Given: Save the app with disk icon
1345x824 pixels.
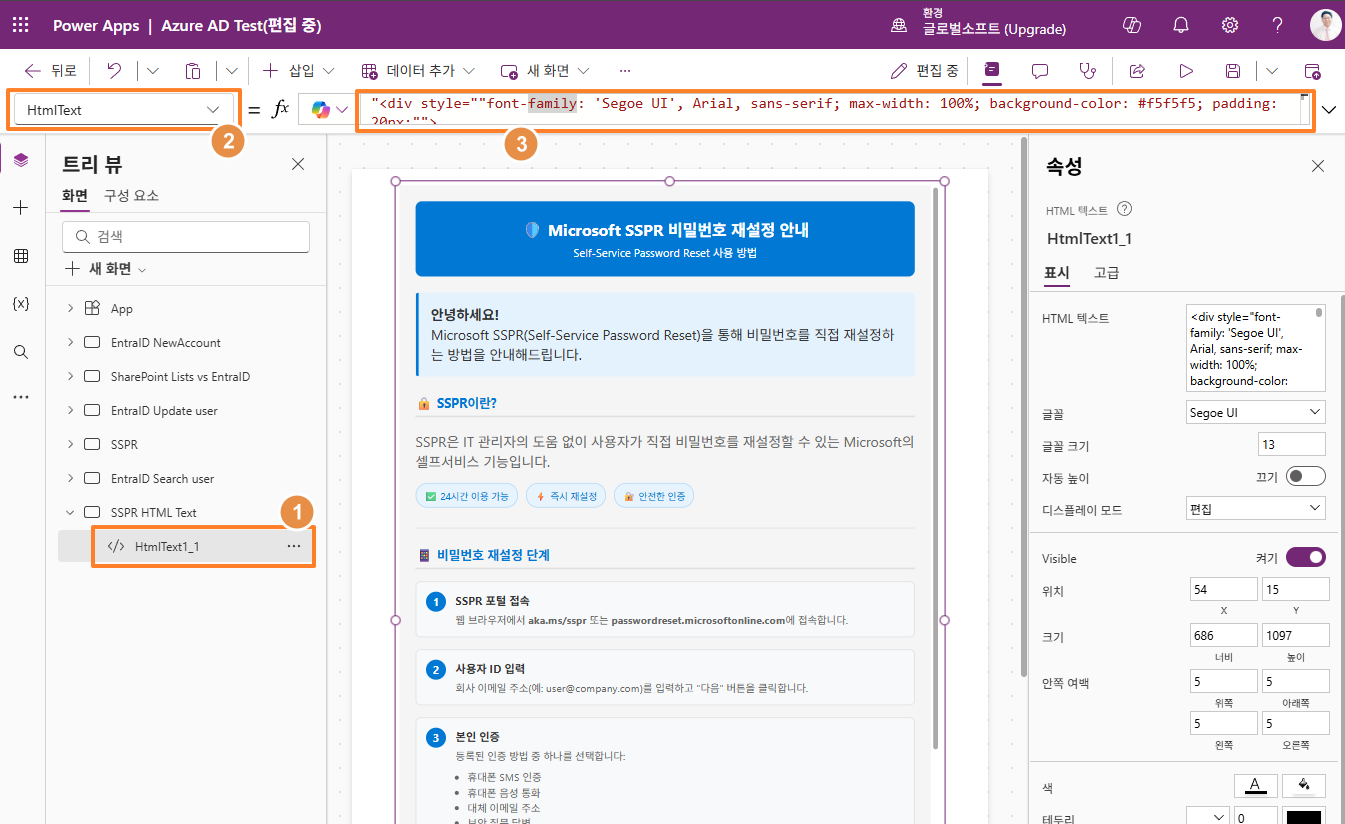Looking at the screenshot, I should (x=1233, y=71).
